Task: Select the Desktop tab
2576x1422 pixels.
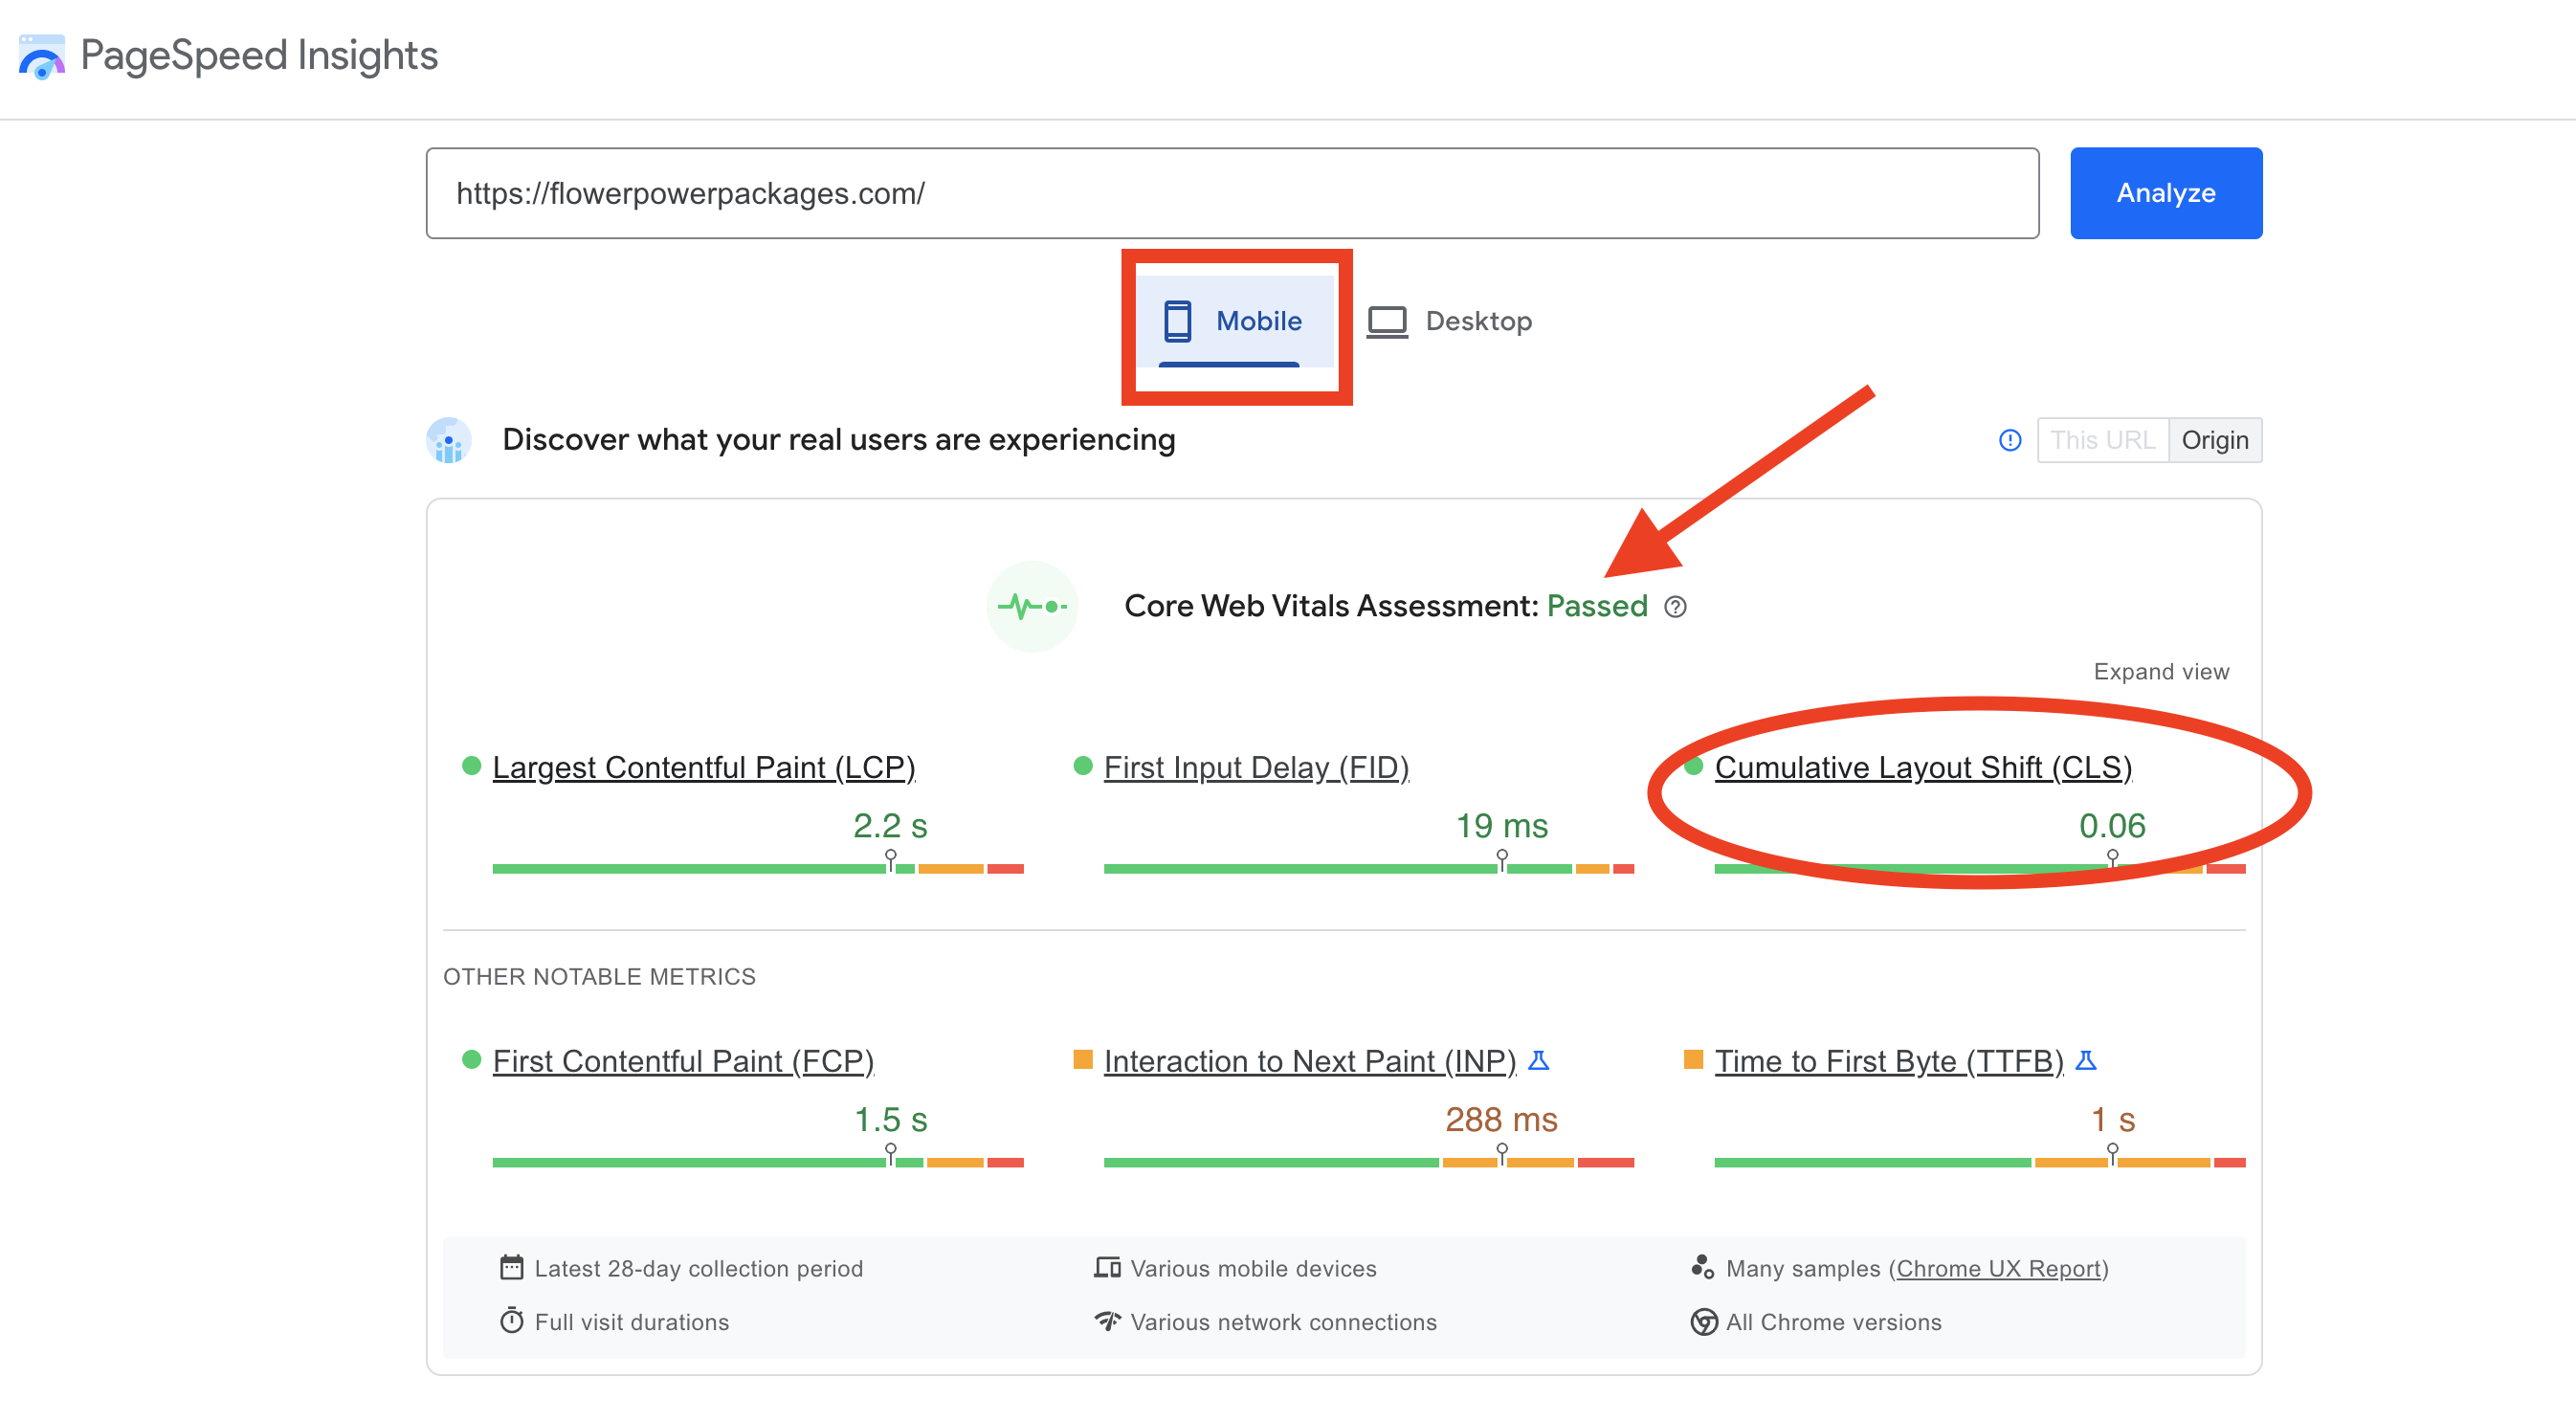Action: point(1450,322)
